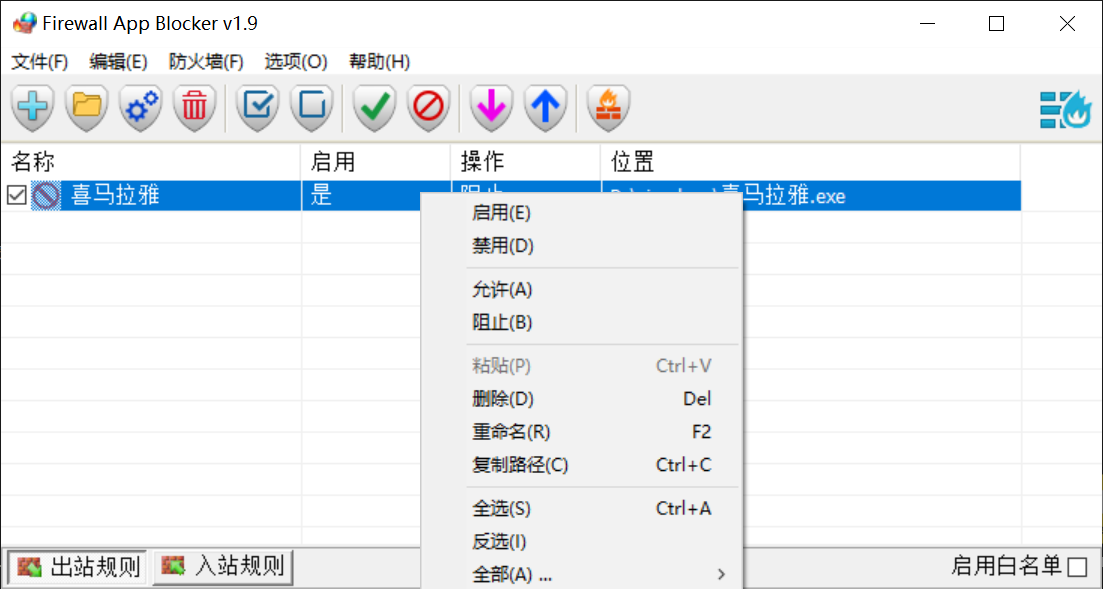
Task: Choose 阻止(B) in context menu
Action: pos(581,322)
